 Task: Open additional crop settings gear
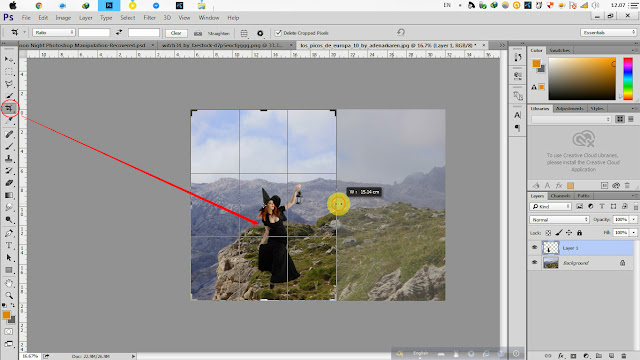260,33
